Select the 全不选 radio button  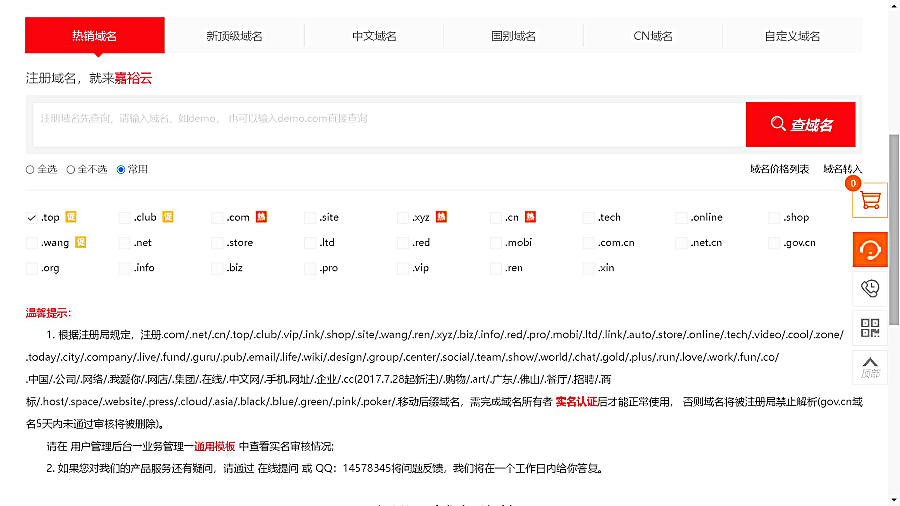(x=71, y=170)
